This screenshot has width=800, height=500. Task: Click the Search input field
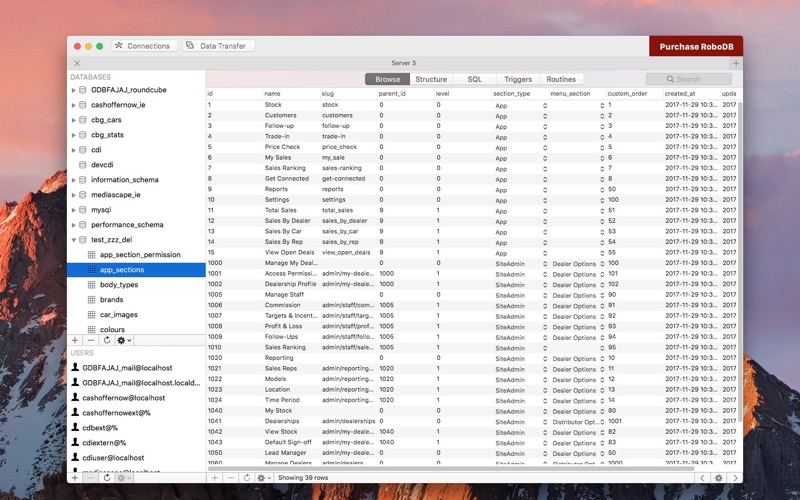pyautogui.click(x=688, y=79)
